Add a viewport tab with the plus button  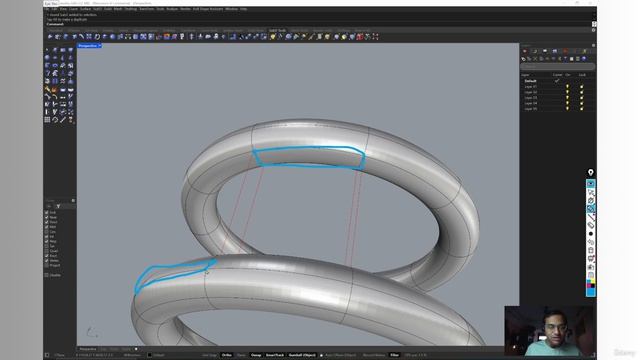(x=136, y=349)
